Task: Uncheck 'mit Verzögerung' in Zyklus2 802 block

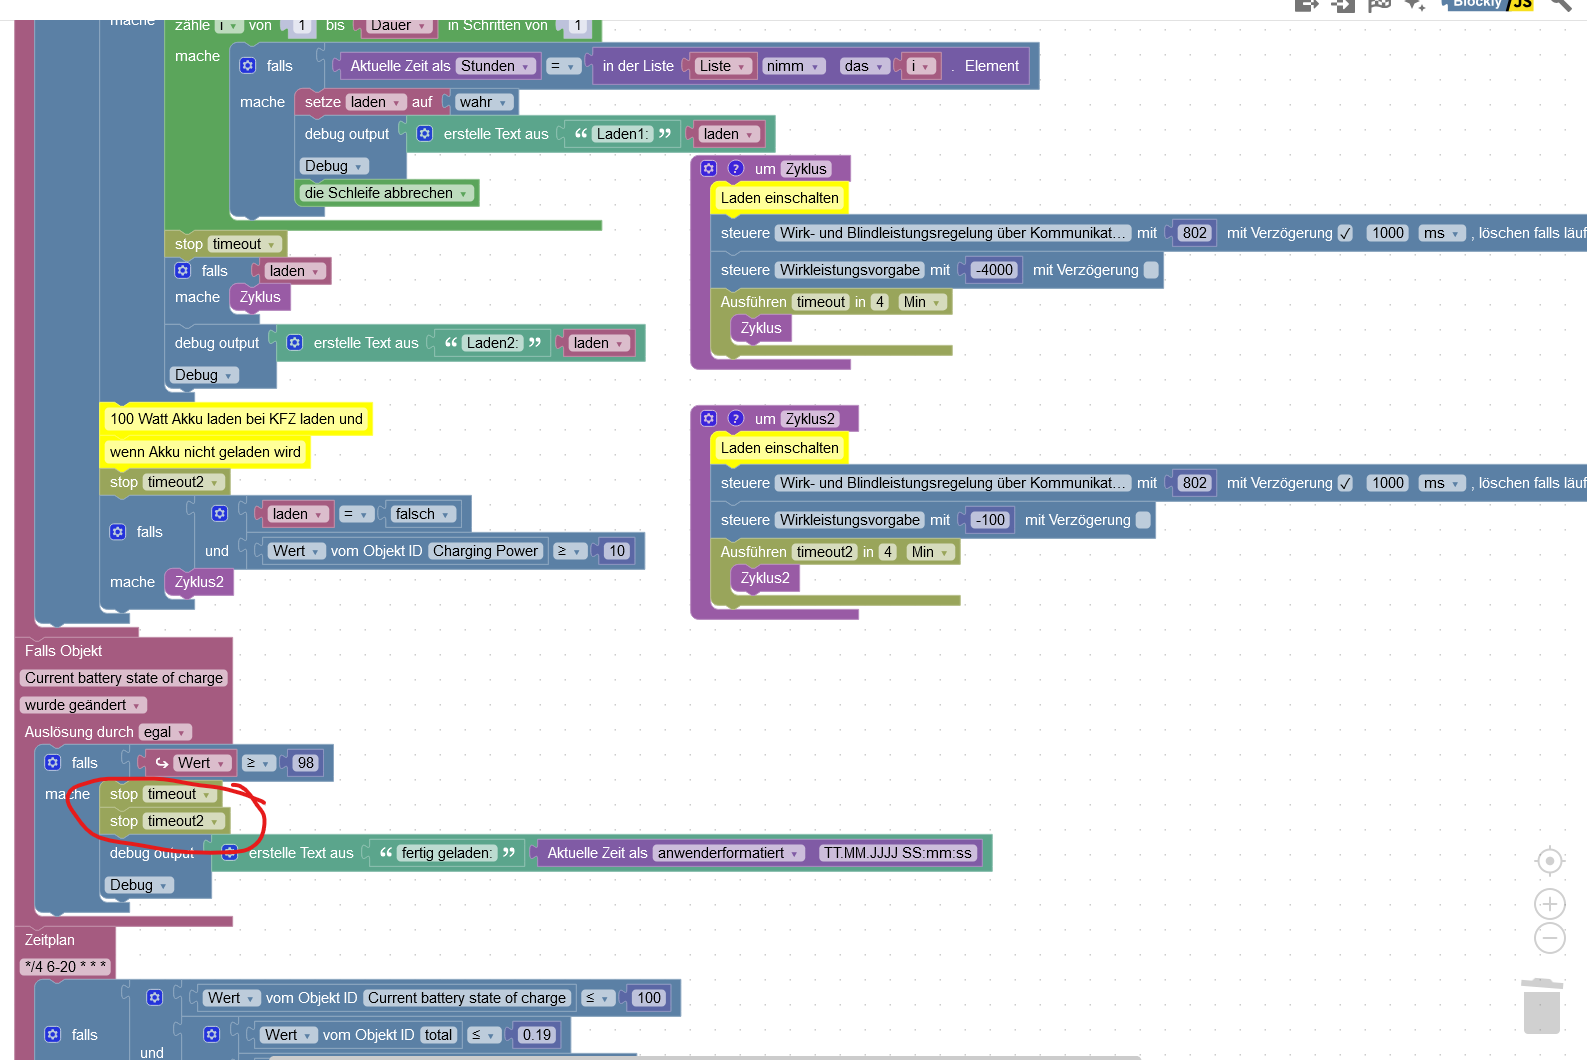Action: coord(1345,483)
